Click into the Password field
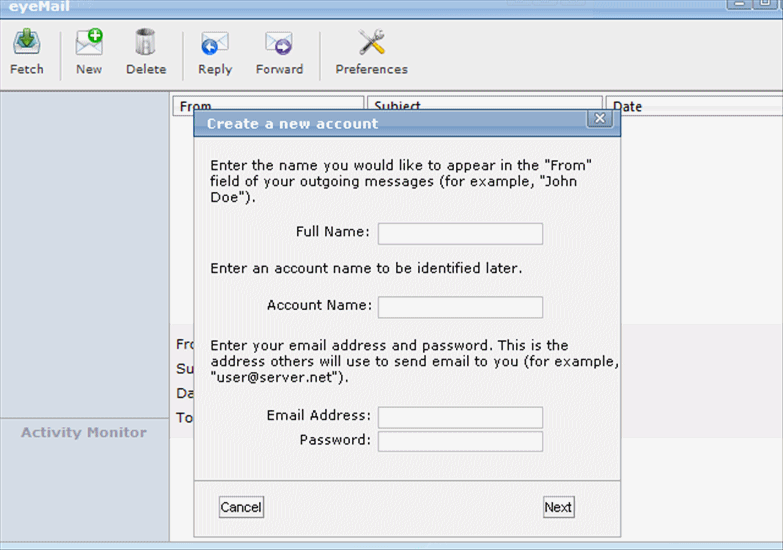783x550 pixels. coord(460,441)
